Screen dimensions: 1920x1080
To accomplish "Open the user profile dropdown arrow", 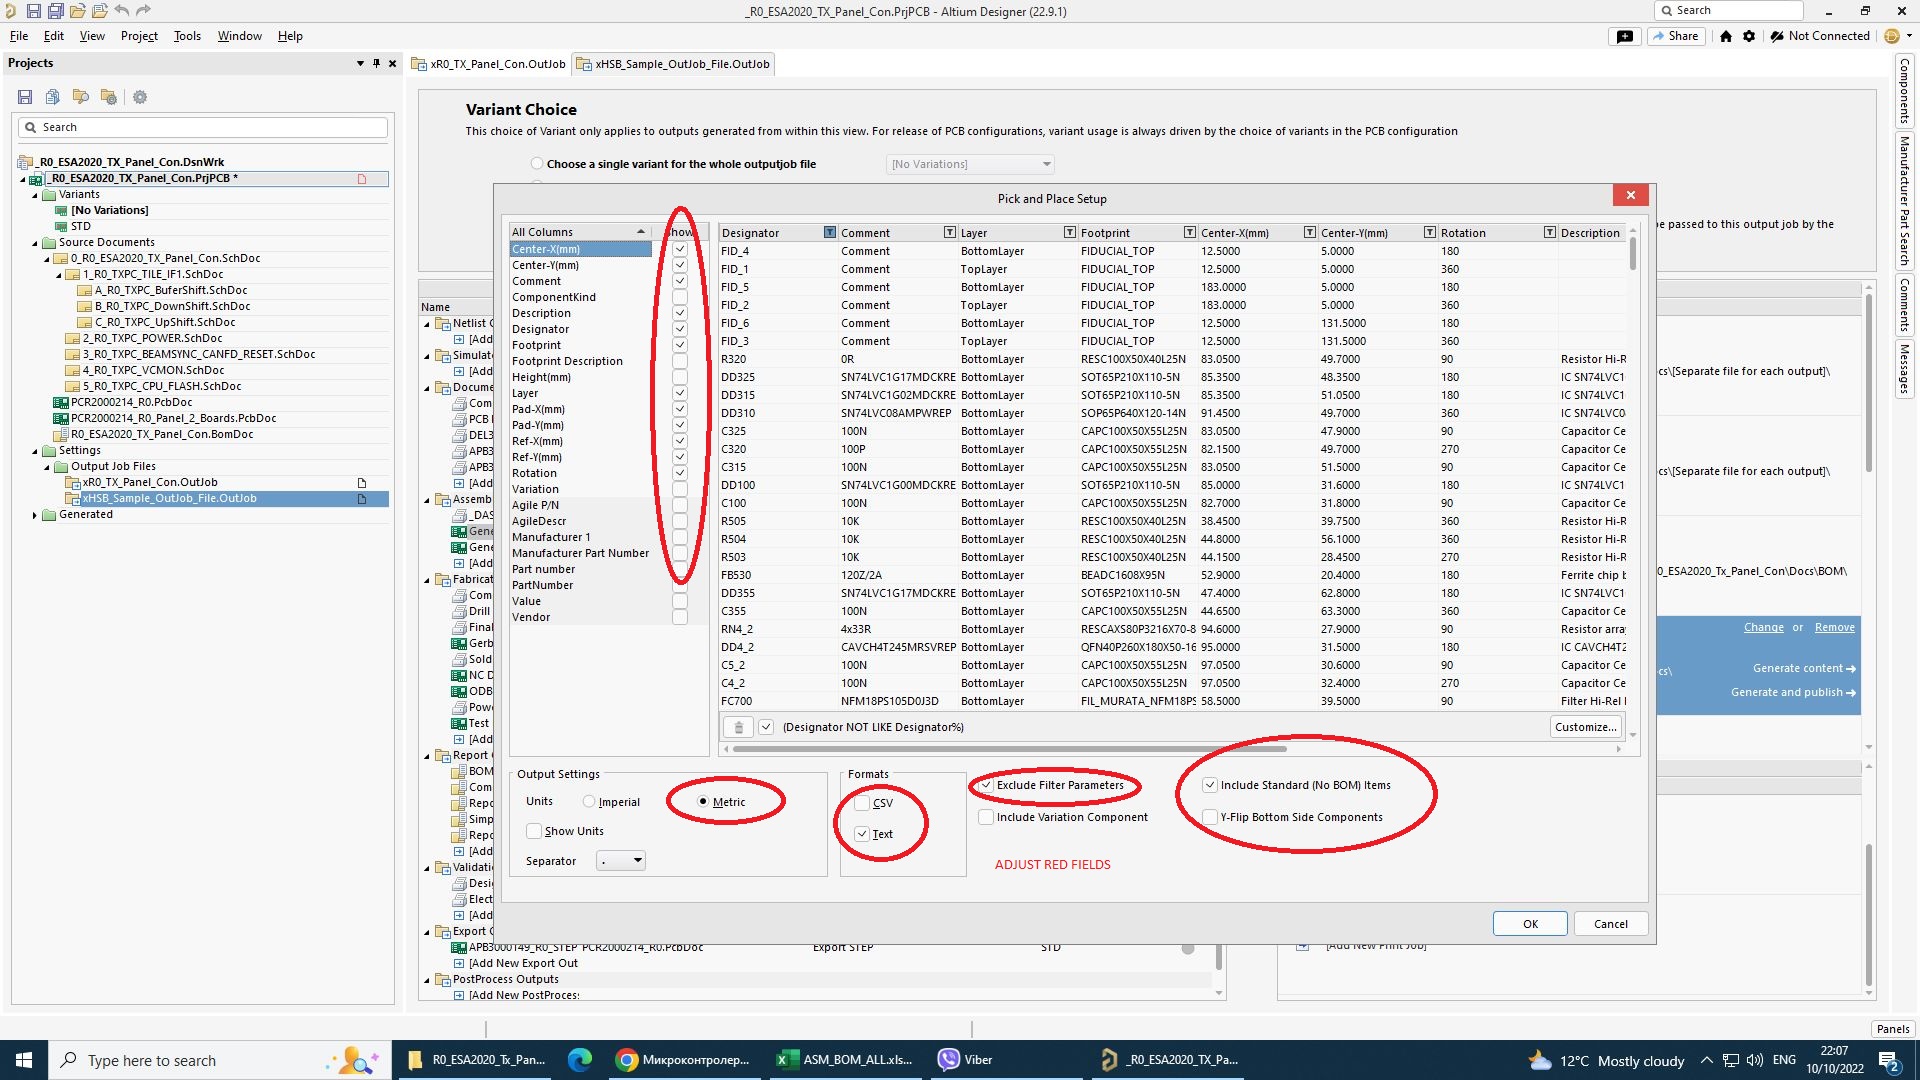I will (x=1909, y=36).
